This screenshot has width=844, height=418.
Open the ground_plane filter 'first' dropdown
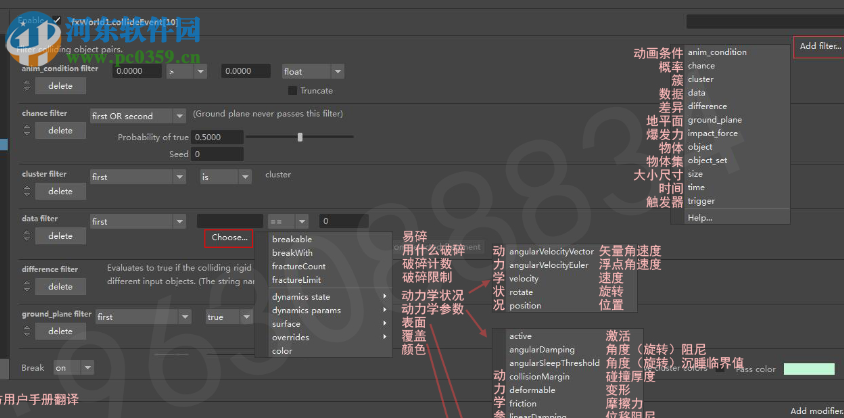[143, 317]
